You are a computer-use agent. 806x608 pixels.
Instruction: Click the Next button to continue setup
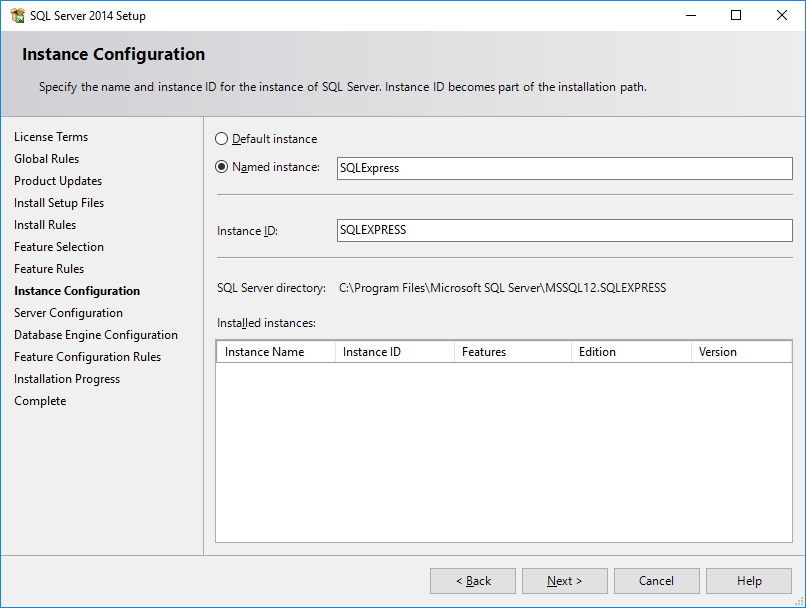pos(564,580)
